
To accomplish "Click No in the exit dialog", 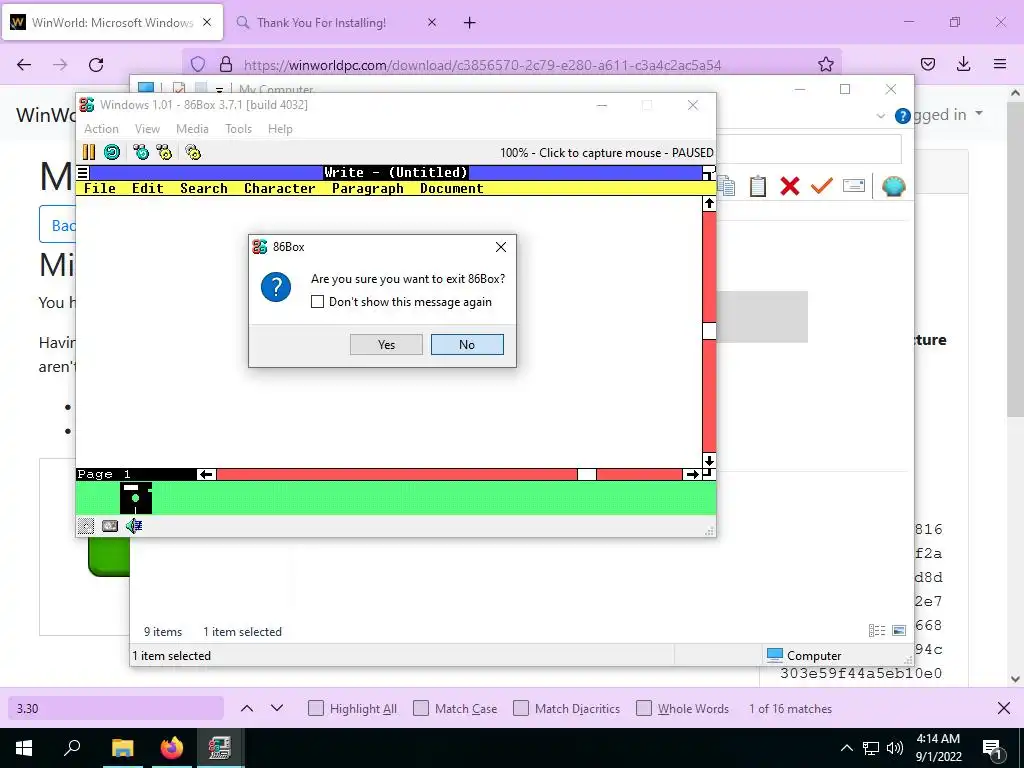I will 467,344.
